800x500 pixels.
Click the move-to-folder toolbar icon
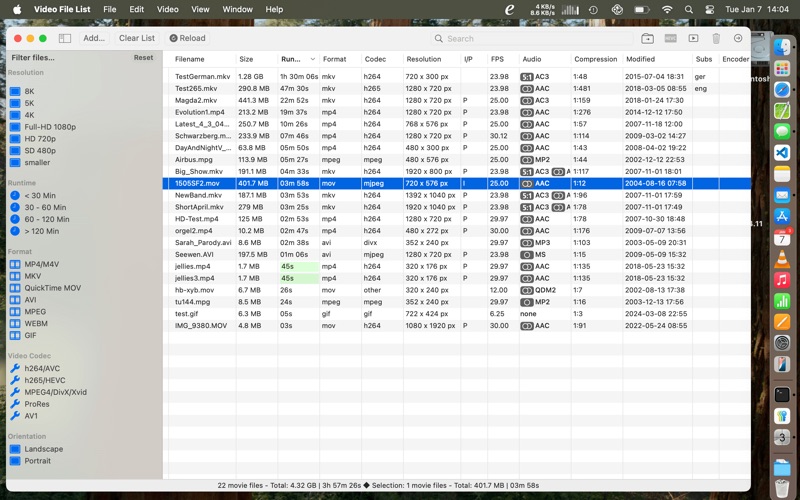(647, 38)
